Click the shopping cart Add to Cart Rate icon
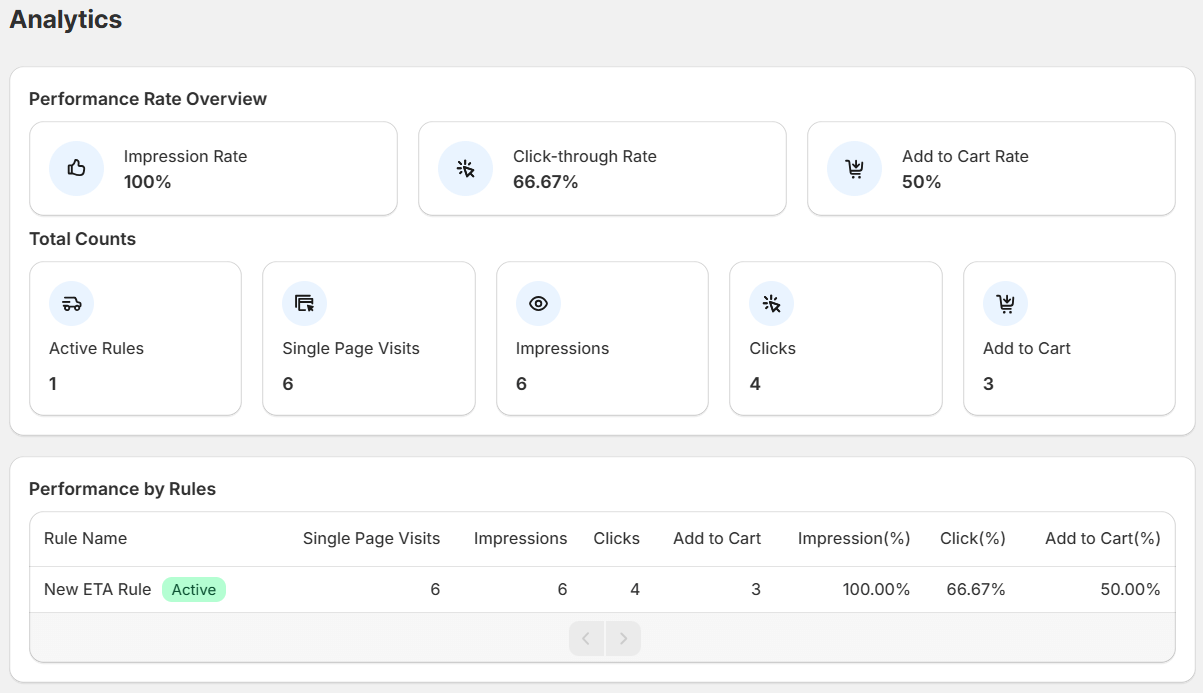Viewport: 1203px width, 693px height. 853,168
